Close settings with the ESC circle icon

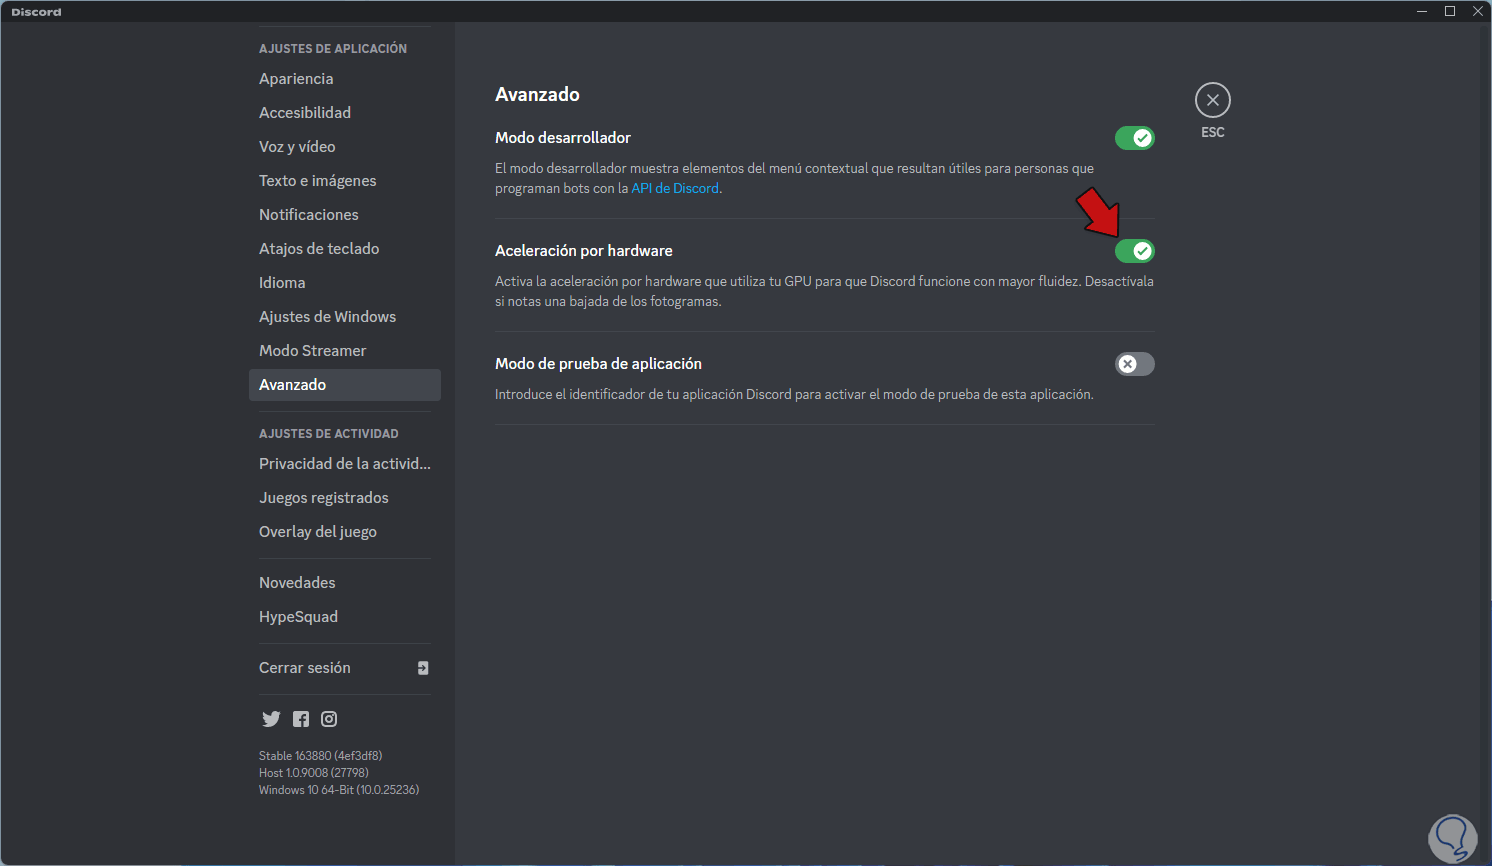tap(1212, 100)
